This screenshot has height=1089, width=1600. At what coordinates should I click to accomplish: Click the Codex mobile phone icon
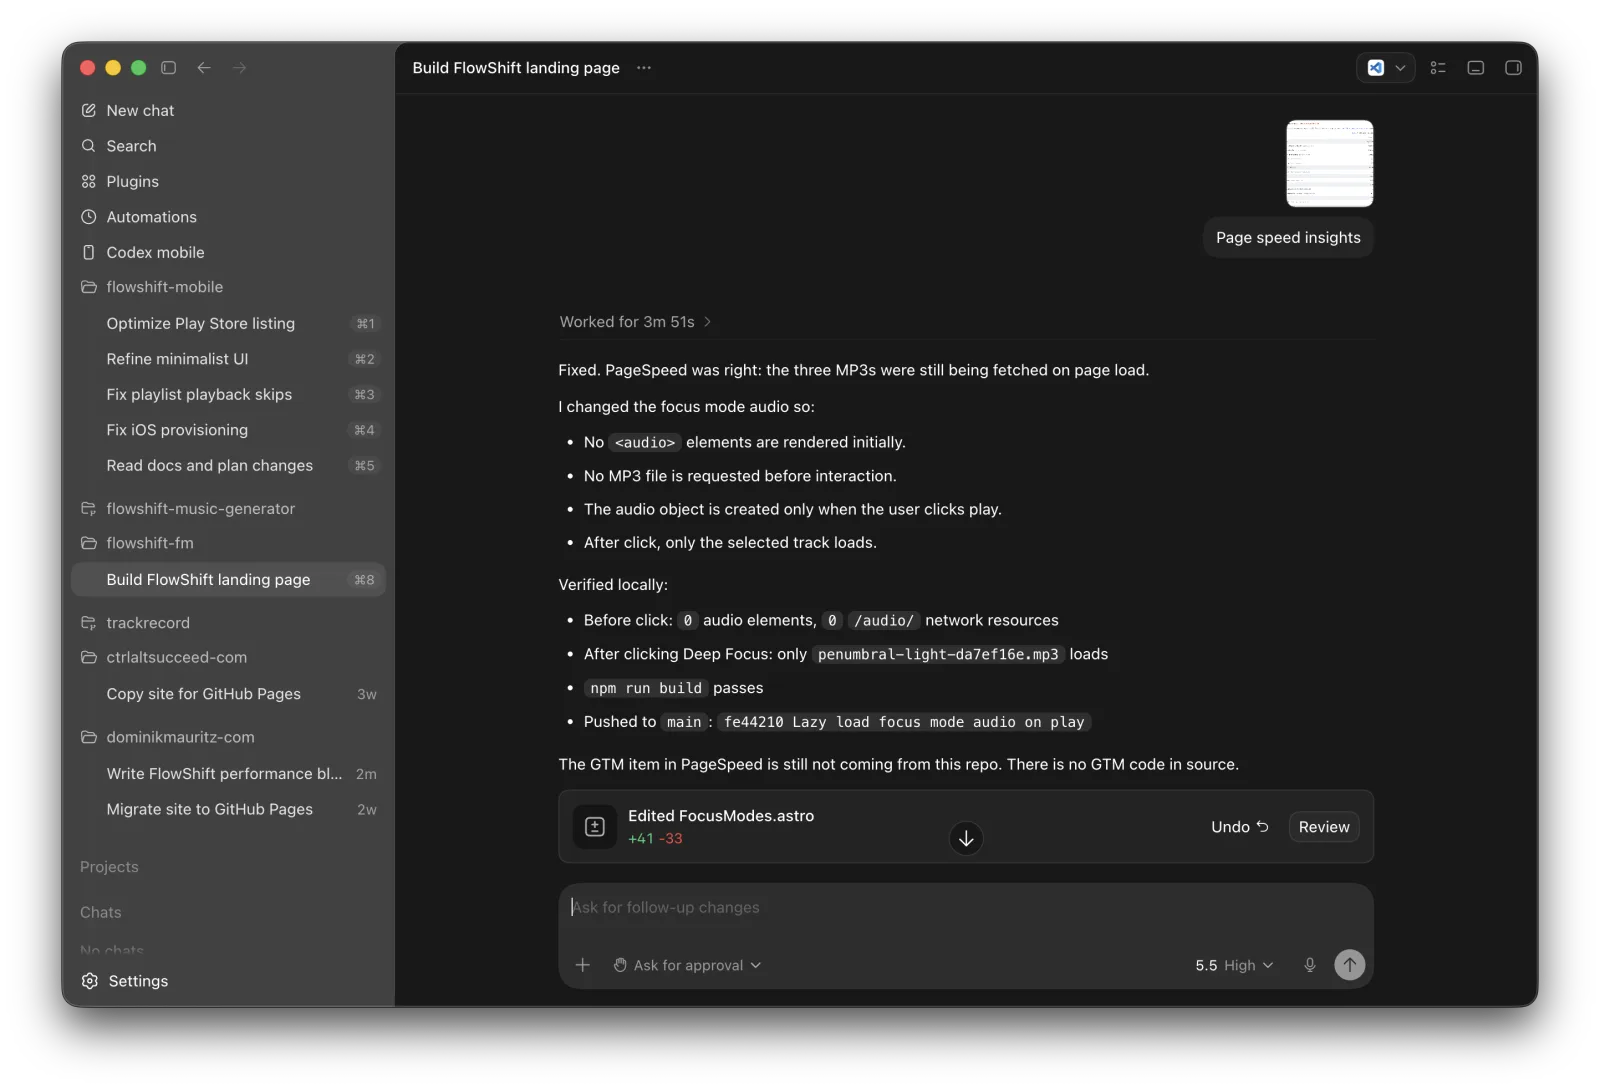[x=88, y=252]
